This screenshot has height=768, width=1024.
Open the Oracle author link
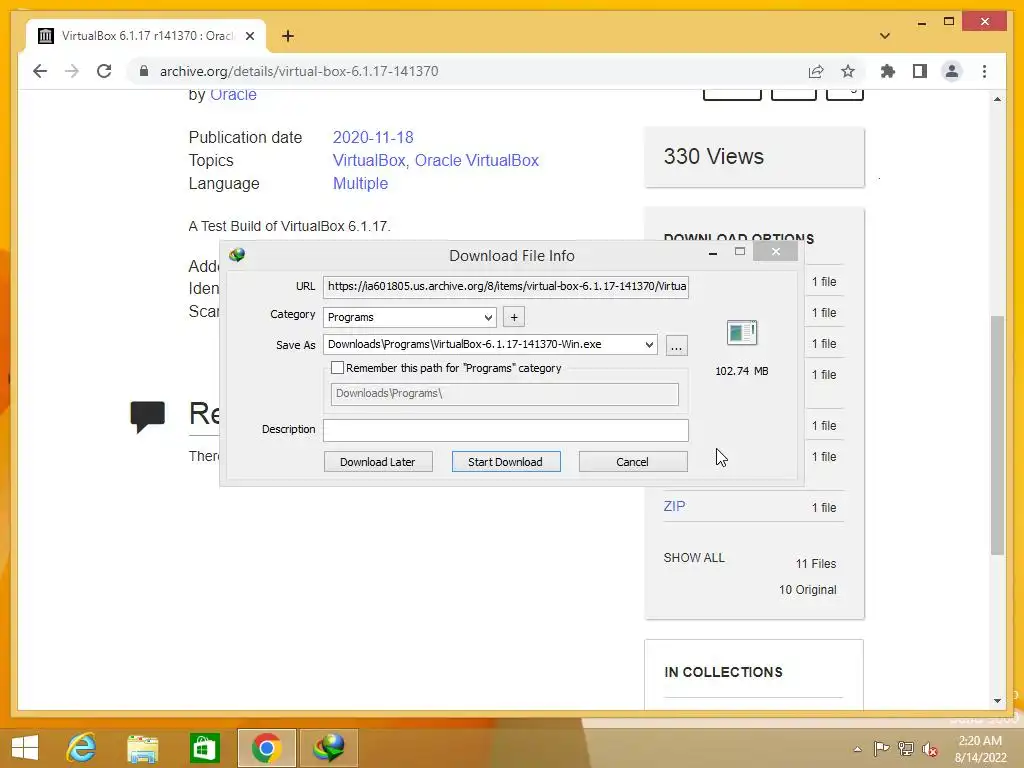pyautogui.click(x=233, y=95)
